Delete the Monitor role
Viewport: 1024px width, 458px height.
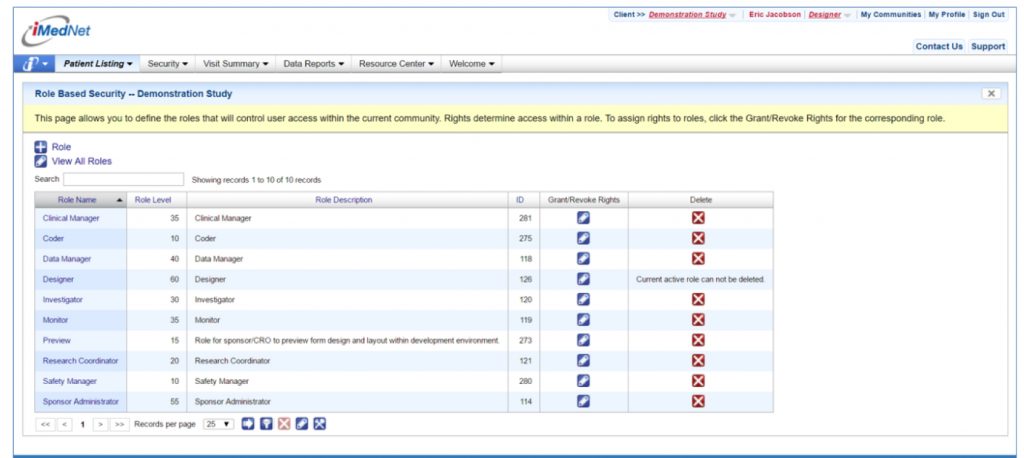click(x=698, y=320)
